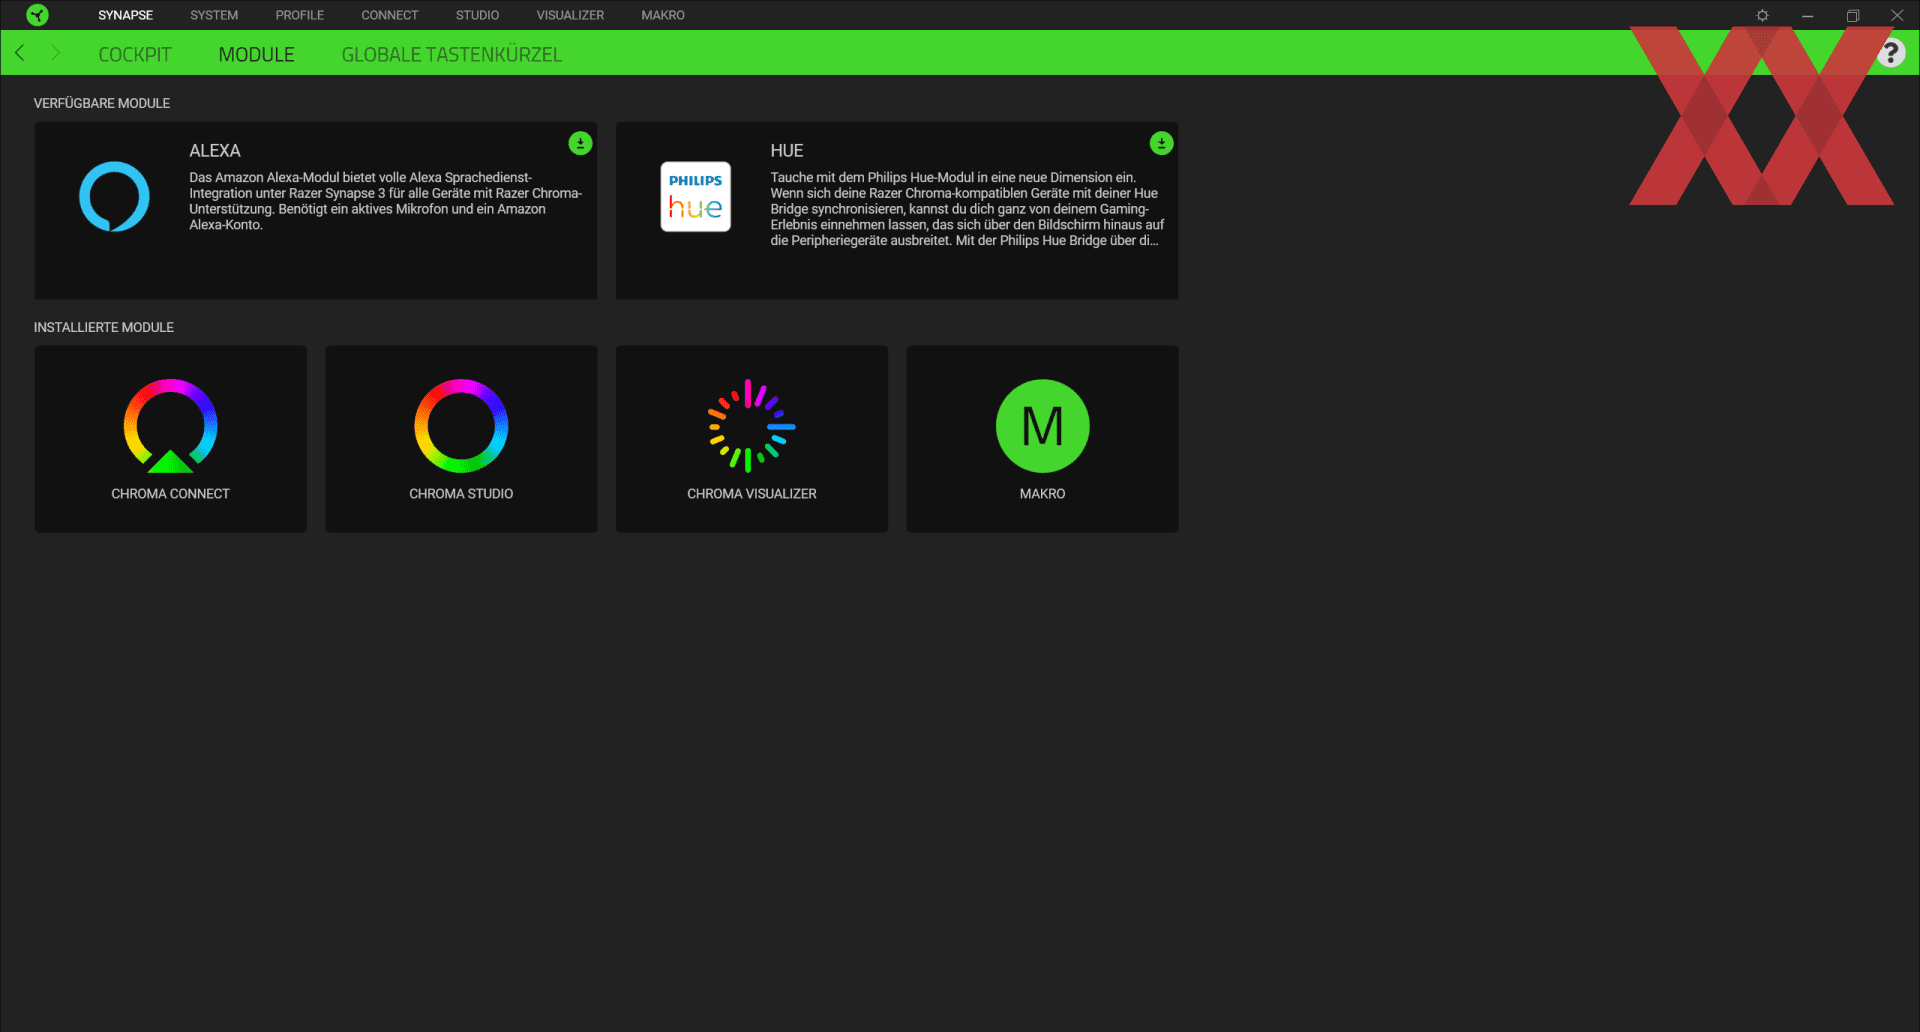Select the Module sub-tab
Screen dimensions: 1920x1032
(257, 55)
